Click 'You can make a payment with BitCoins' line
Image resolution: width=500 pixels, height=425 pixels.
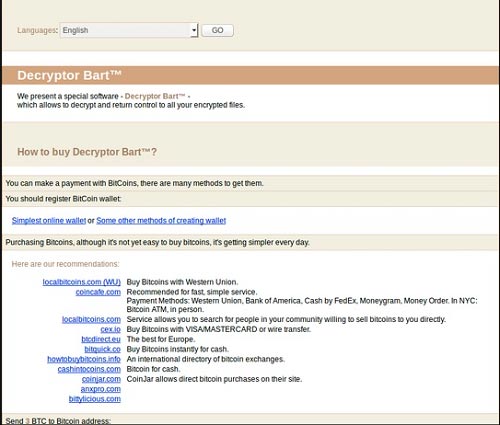135,183
